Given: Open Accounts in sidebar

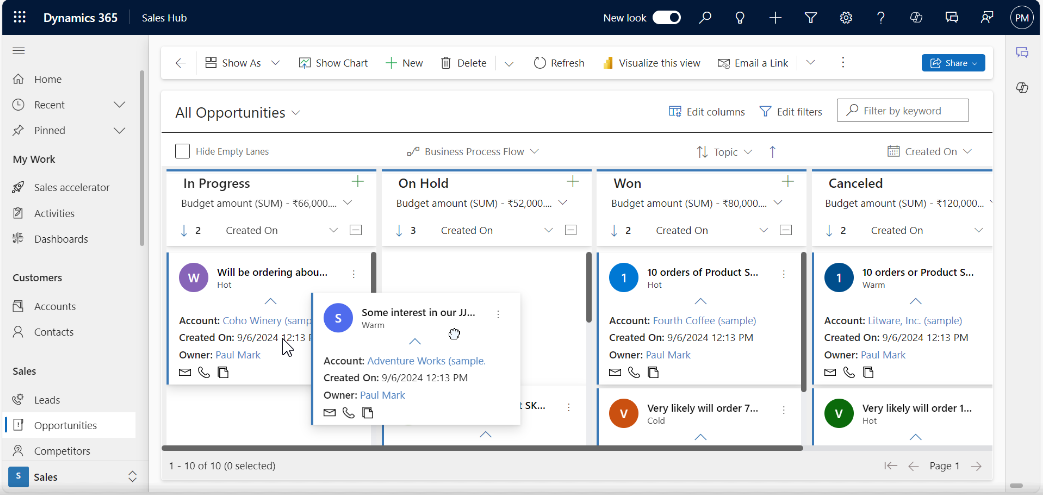Looking at the screenshot, I should pos(55,307).
